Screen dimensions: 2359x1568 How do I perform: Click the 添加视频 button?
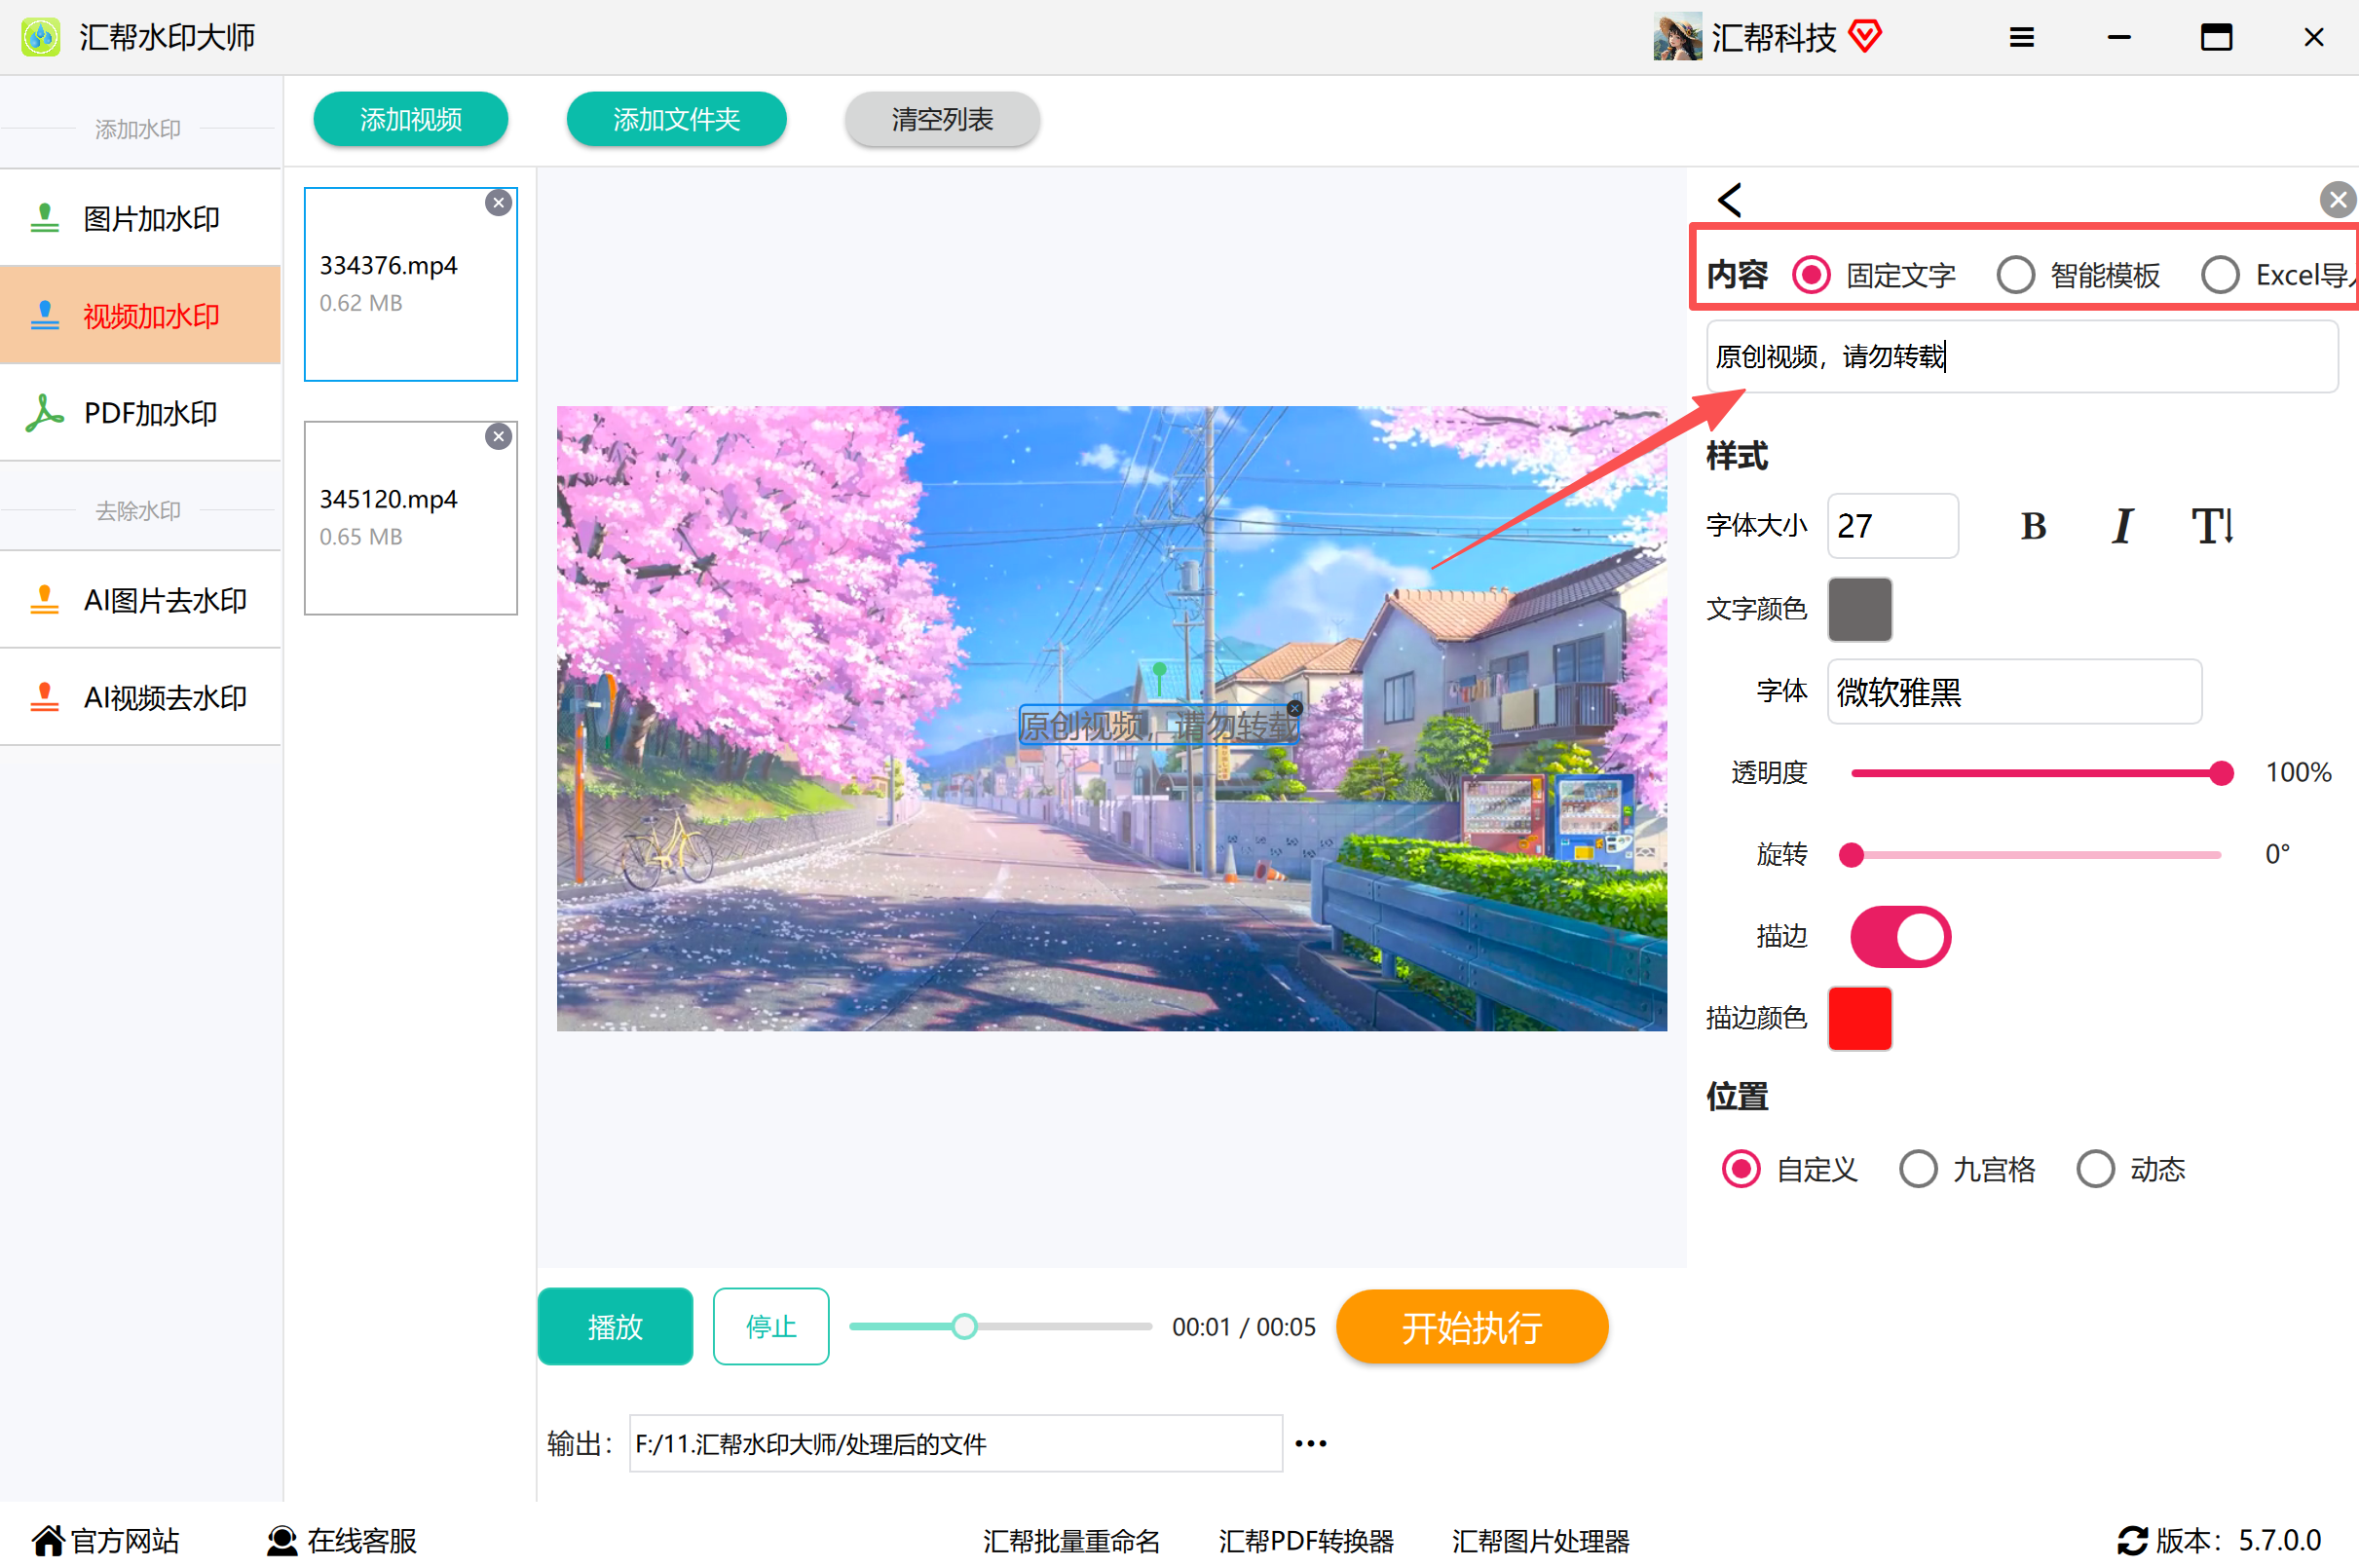click(x=411, y=119)
